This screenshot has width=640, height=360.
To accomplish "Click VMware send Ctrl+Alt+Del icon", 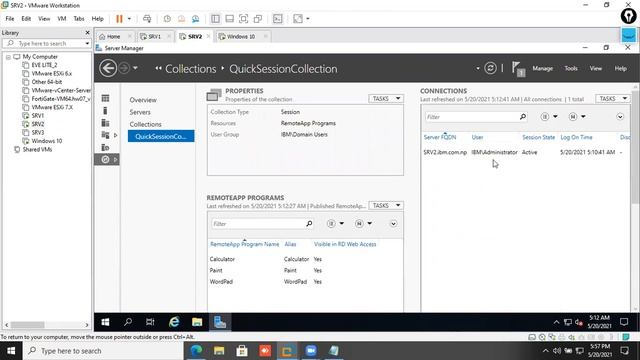I will [147, 19].
